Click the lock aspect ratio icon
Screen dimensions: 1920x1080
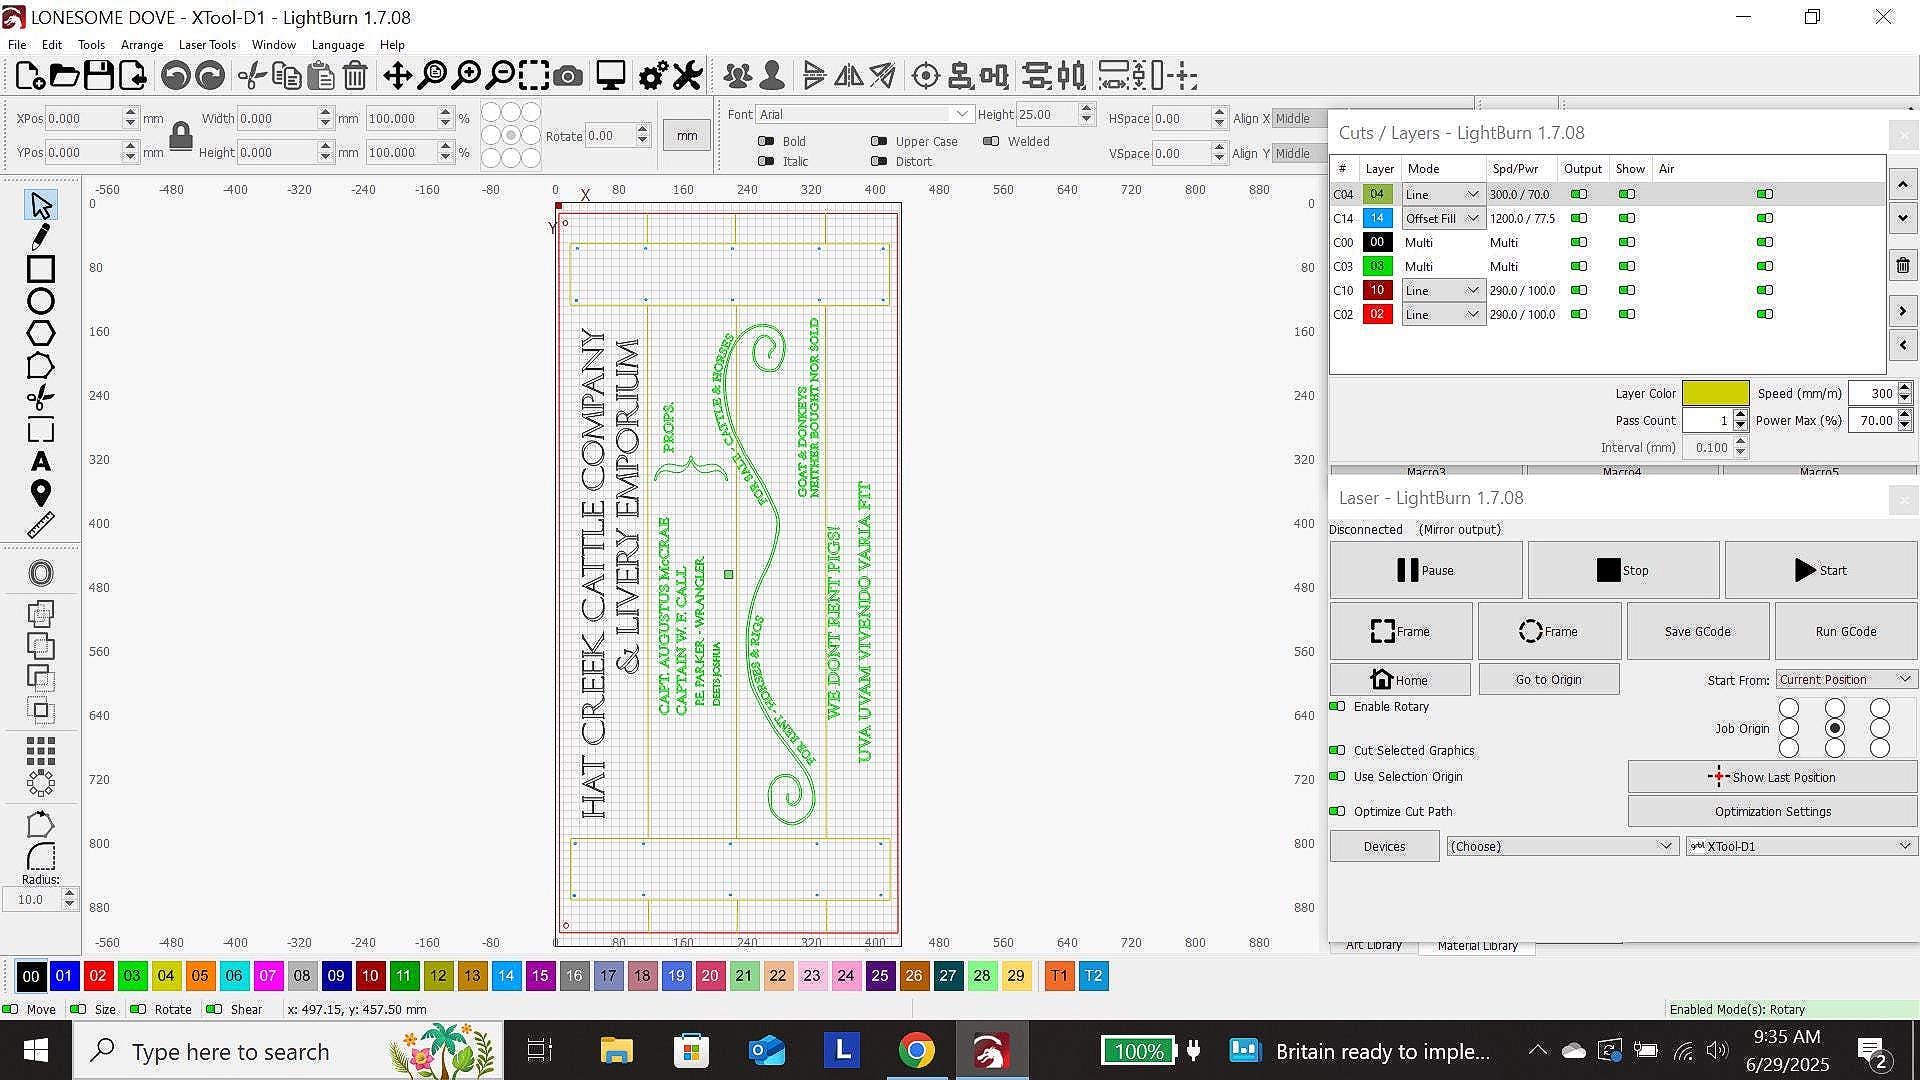coord(181,136)
